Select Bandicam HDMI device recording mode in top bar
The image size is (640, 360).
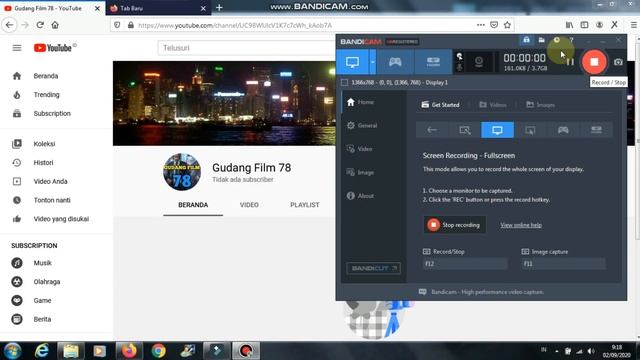click(433, 62)
